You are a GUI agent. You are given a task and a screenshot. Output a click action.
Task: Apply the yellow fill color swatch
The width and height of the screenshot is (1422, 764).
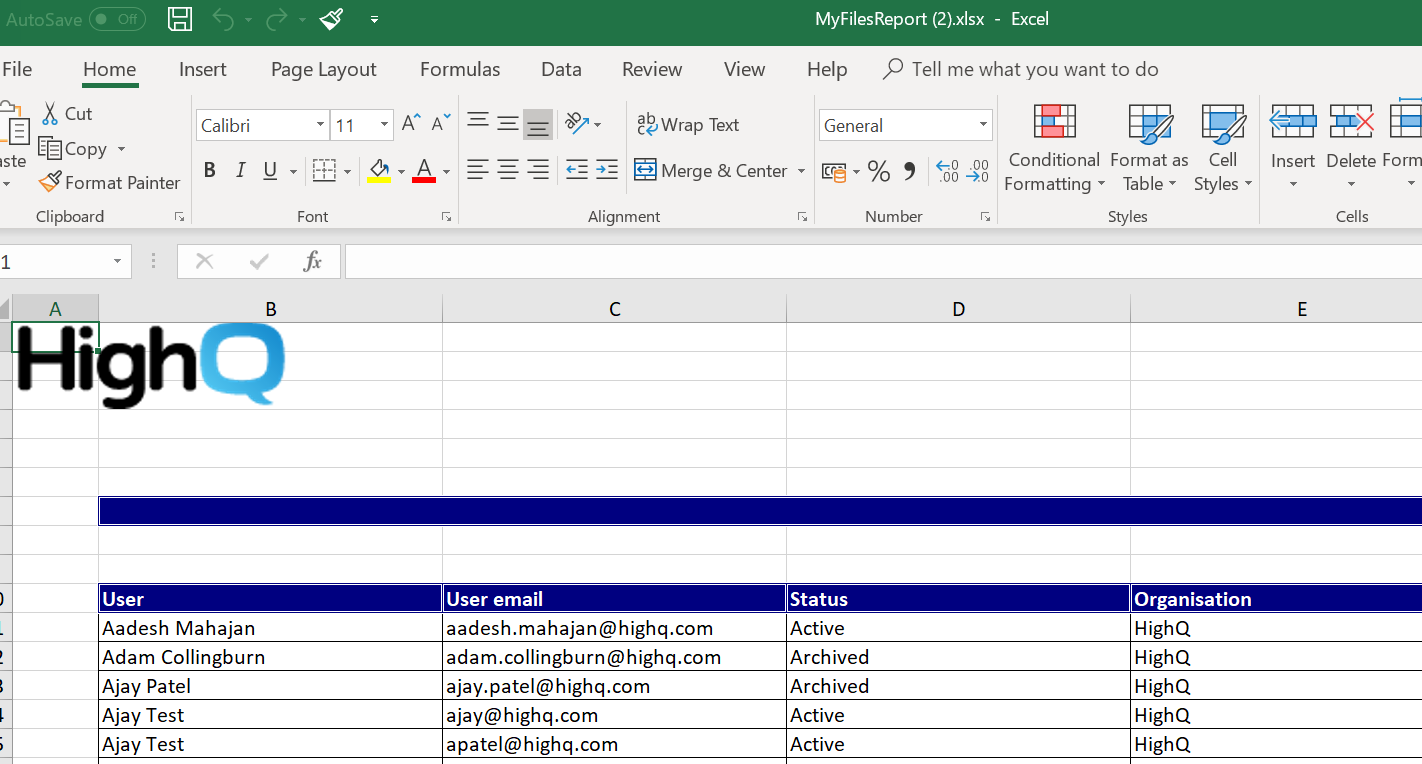(379, 171)
